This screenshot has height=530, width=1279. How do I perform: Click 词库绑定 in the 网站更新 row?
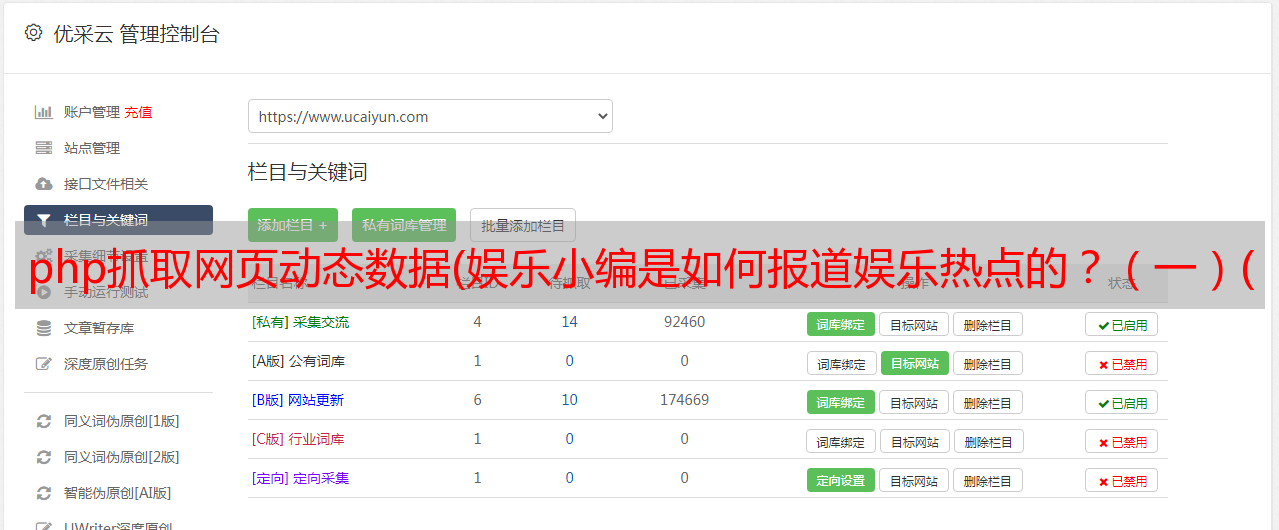click(841, 402)
